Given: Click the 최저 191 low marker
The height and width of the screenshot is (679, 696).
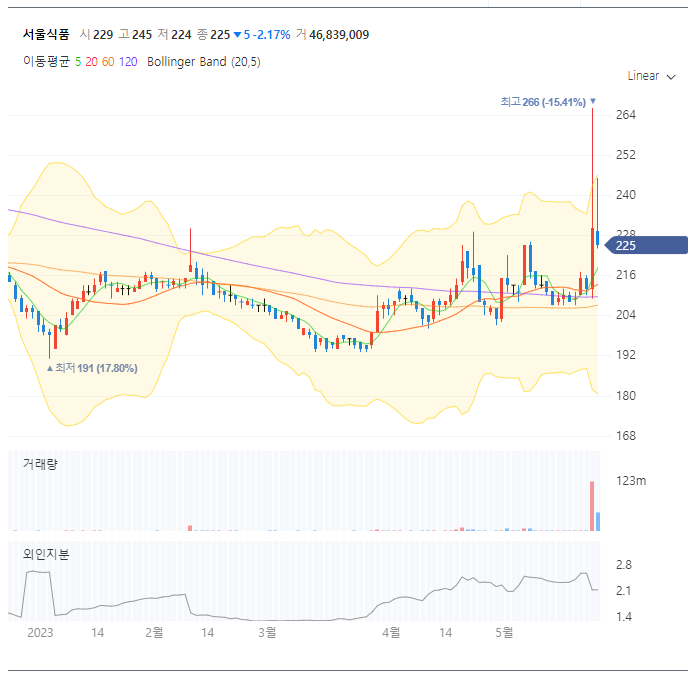Looking at the screenshot, I should 92,368.
